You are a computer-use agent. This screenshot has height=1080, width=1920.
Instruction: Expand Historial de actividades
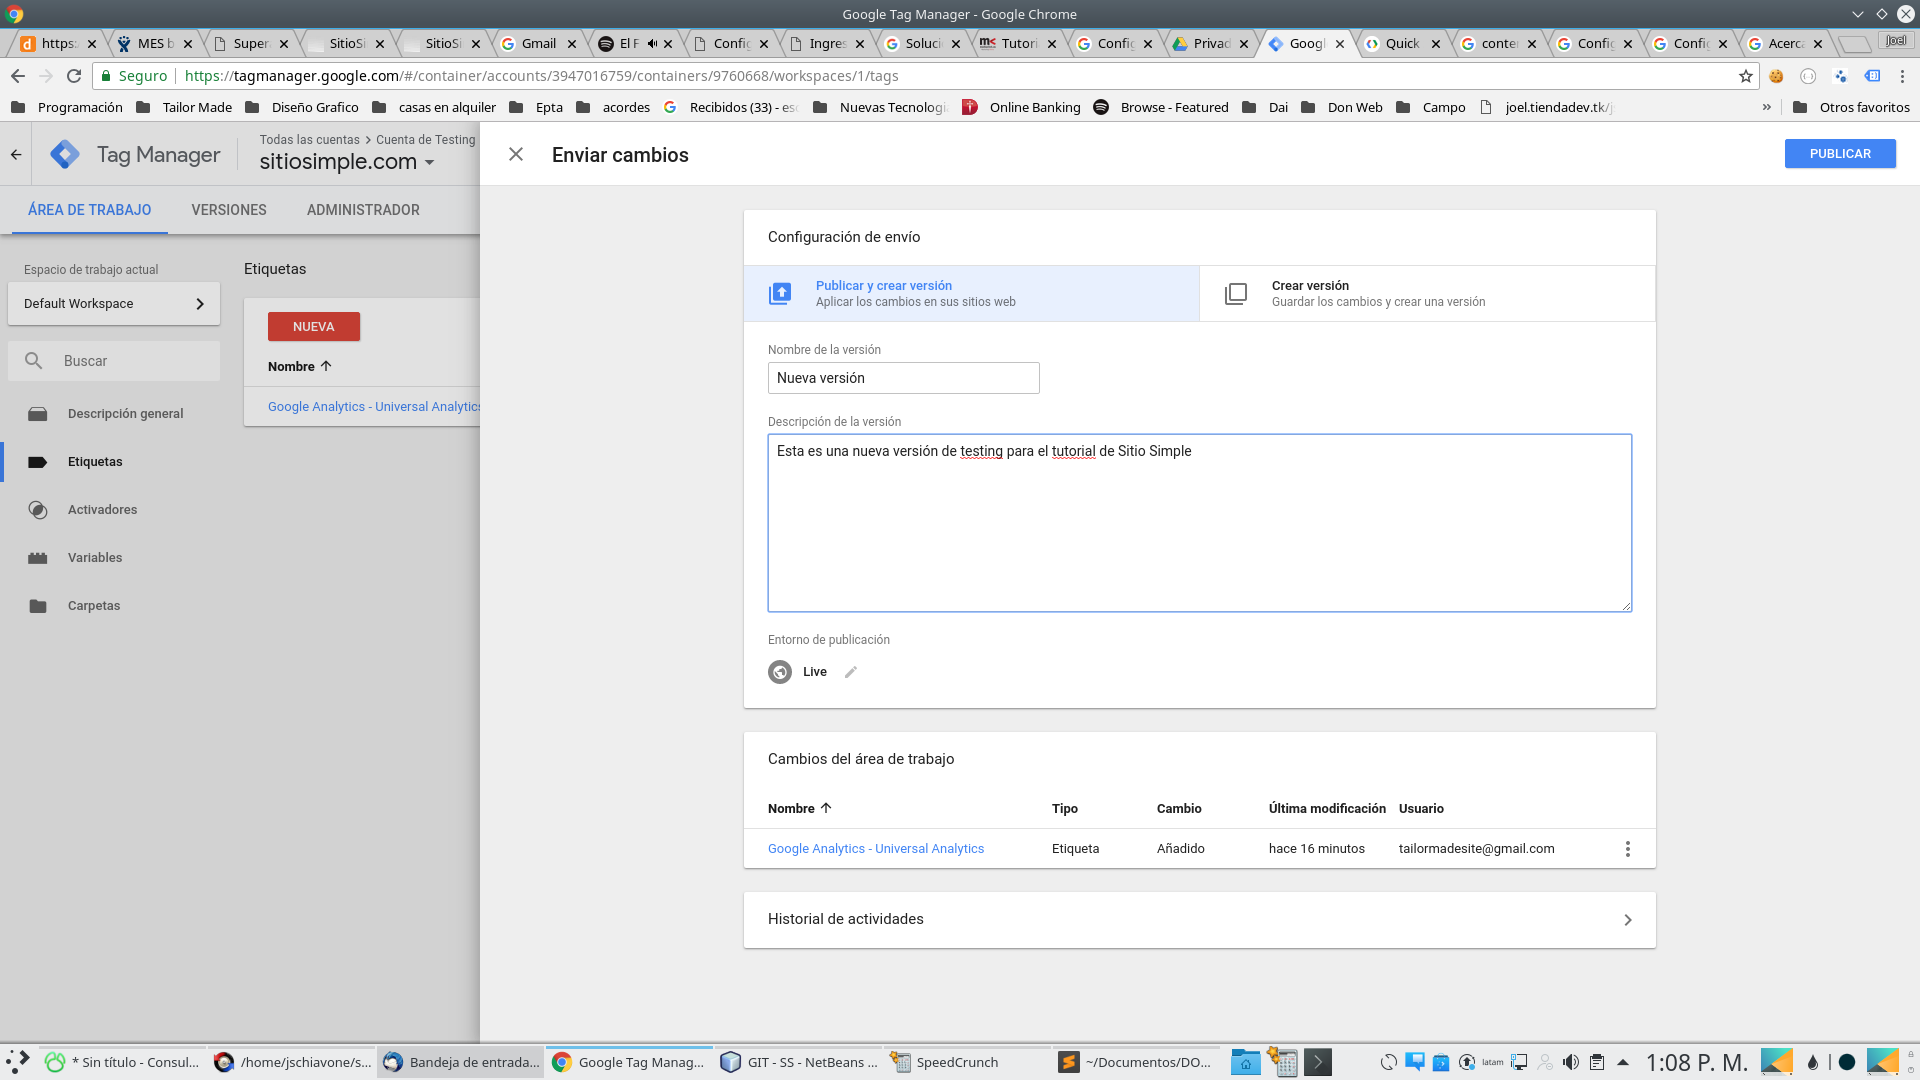pyautogui.click(x=1200, y=920)
